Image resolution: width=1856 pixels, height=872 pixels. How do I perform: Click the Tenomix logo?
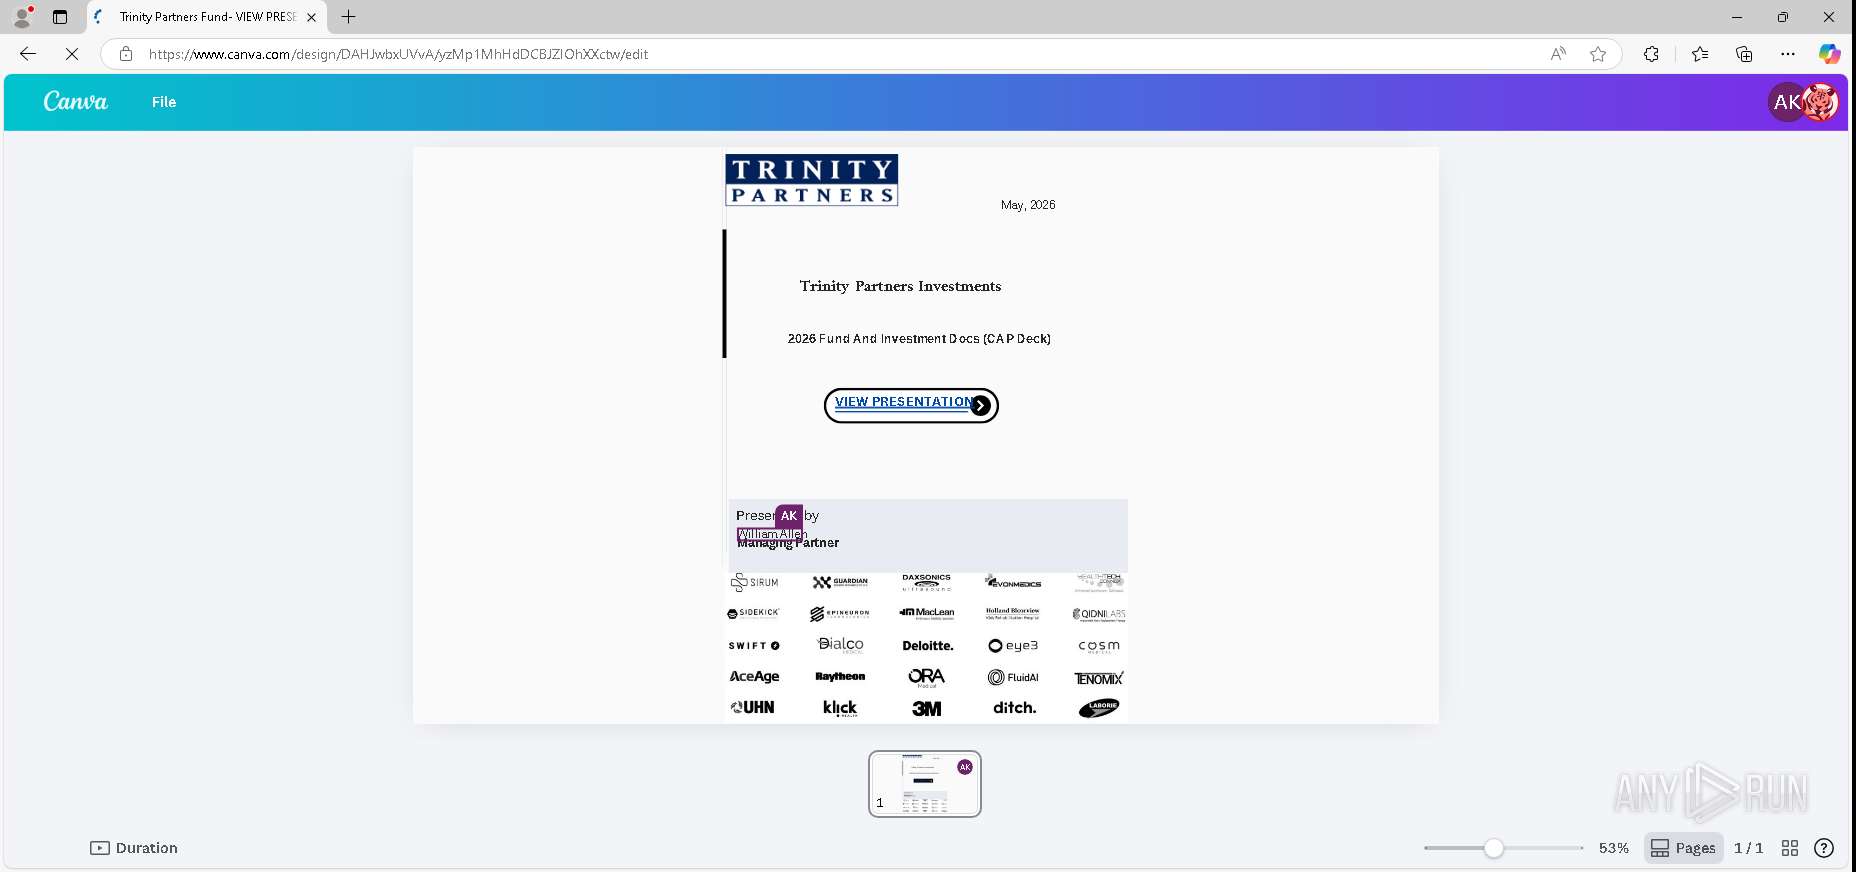coord(1099,678)
